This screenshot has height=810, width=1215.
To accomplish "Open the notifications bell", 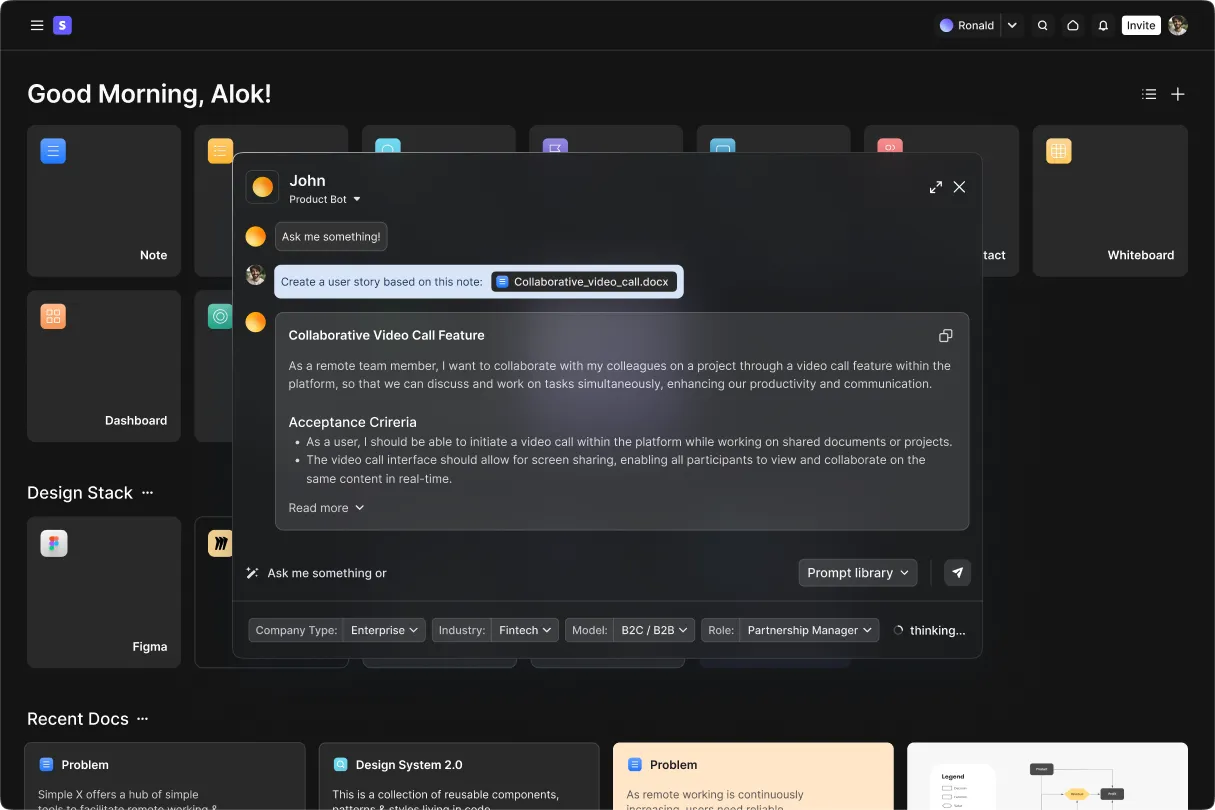I will [1103, 26].
